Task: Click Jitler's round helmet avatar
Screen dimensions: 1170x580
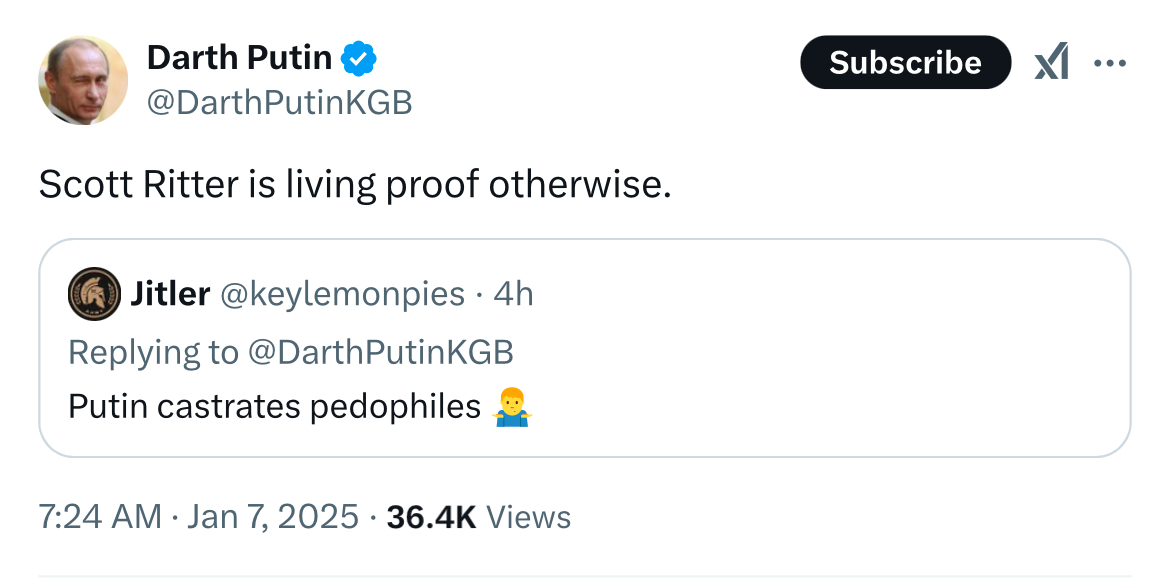Action: pos(94,293)
